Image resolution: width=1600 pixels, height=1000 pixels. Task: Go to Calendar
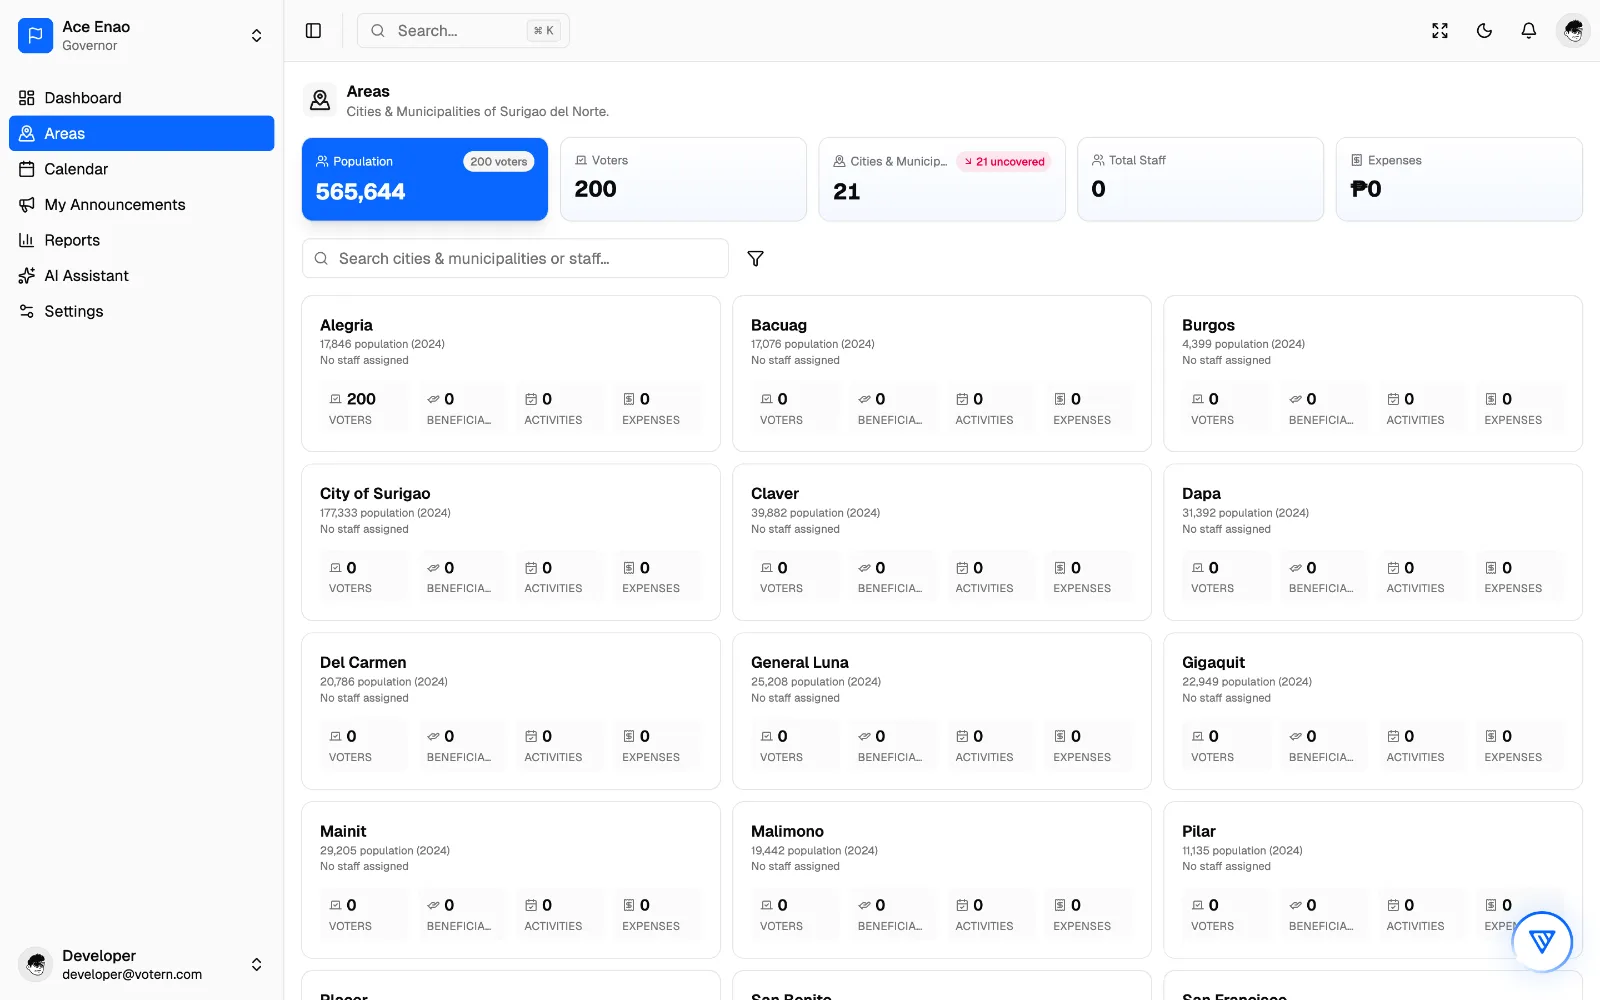pos(141,169)
